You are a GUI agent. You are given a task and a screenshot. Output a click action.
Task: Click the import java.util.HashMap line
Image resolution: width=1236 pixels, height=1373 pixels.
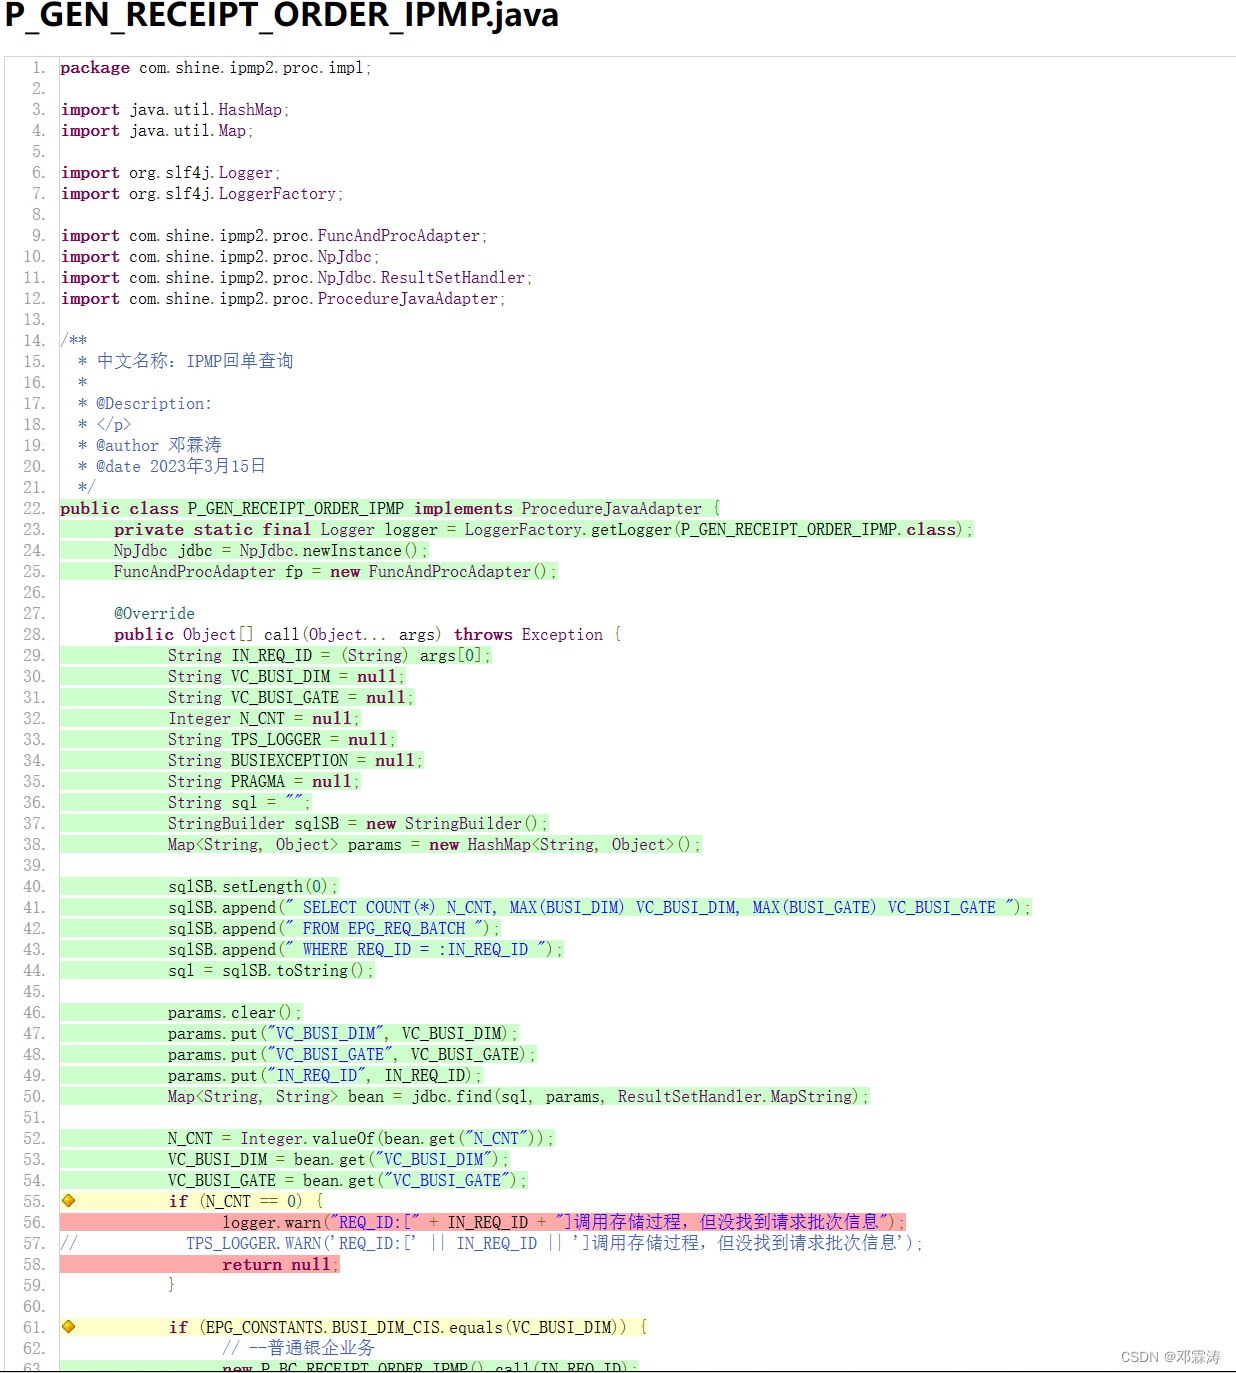click(x=174, y=110)
